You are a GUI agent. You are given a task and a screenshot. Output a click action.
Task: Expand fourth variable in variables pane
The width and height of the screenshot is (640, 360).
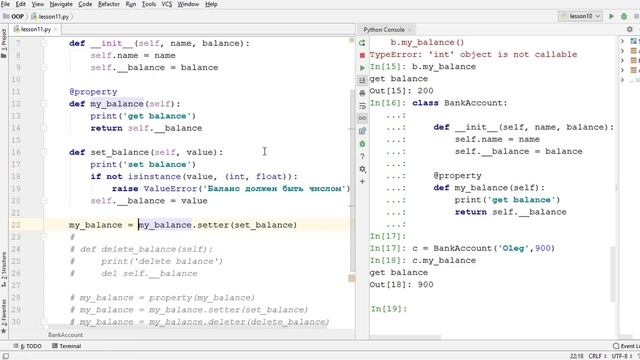[x=622, y=70]
